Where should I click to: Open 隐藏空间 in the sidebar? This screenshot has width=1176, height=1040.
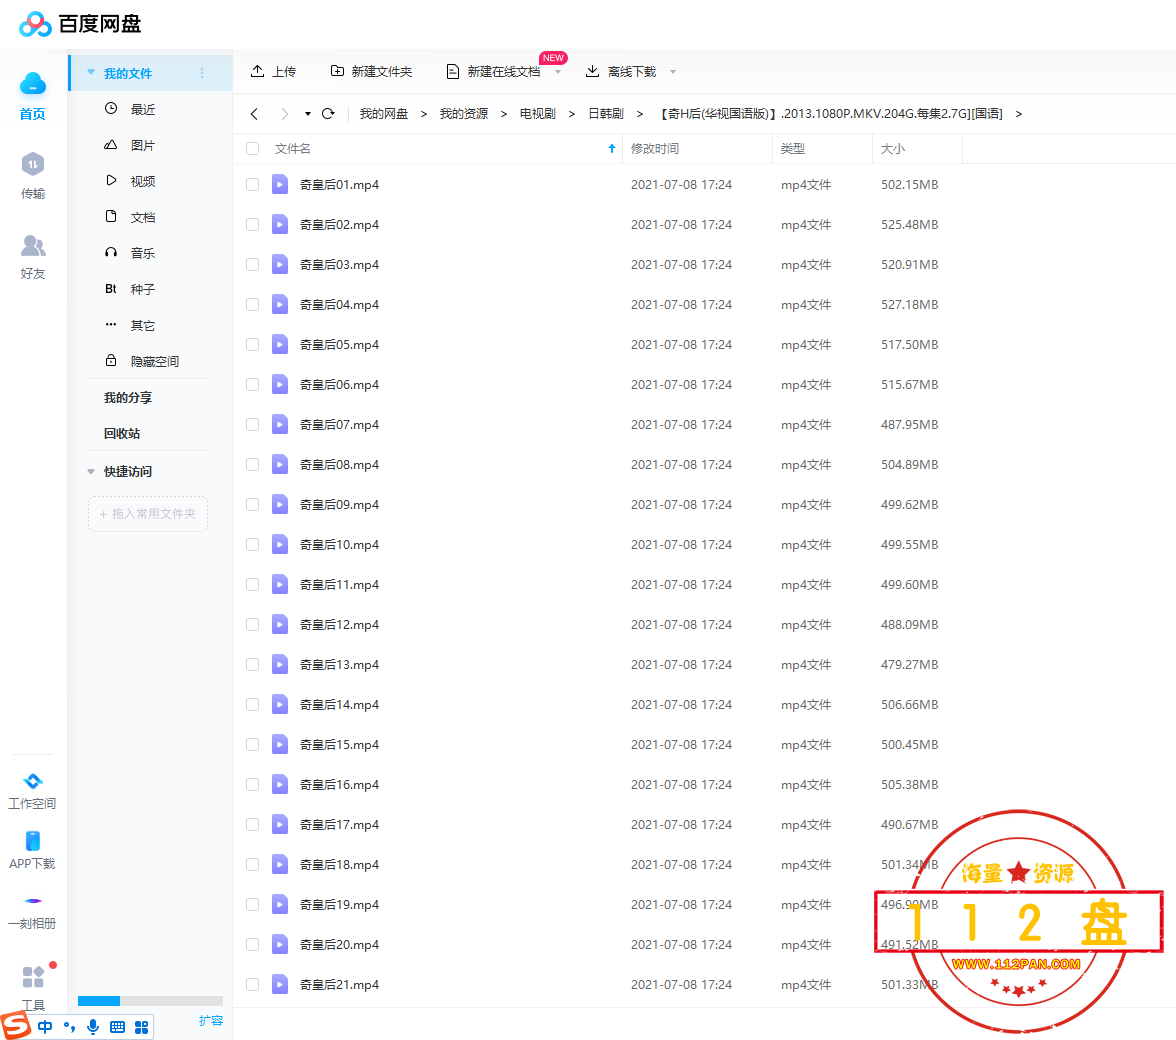coord(154,361)
